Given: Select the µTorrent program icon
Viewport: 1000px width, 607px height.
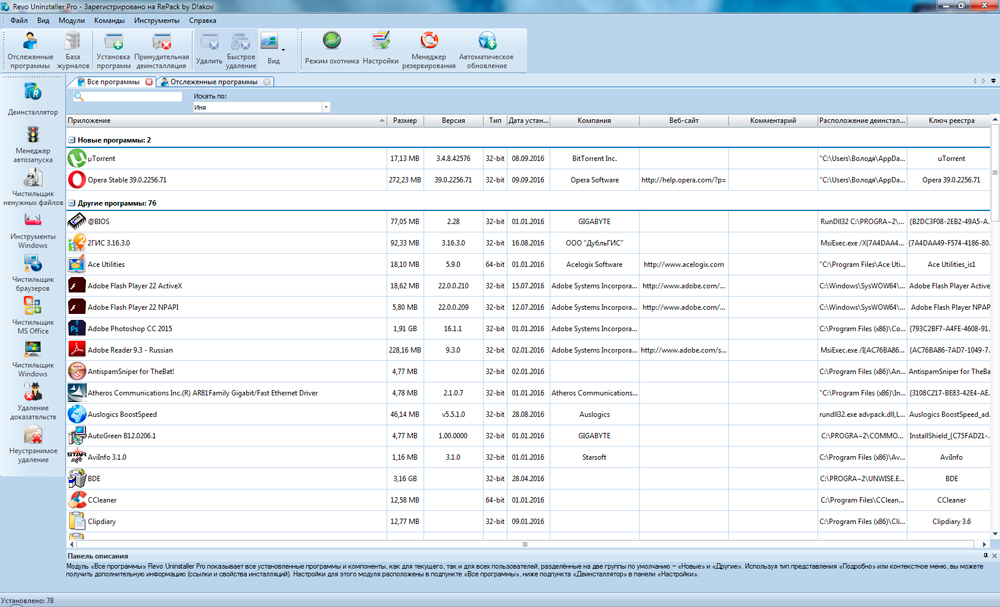Looking at the screenshot, I should click(x=77, y=158).
